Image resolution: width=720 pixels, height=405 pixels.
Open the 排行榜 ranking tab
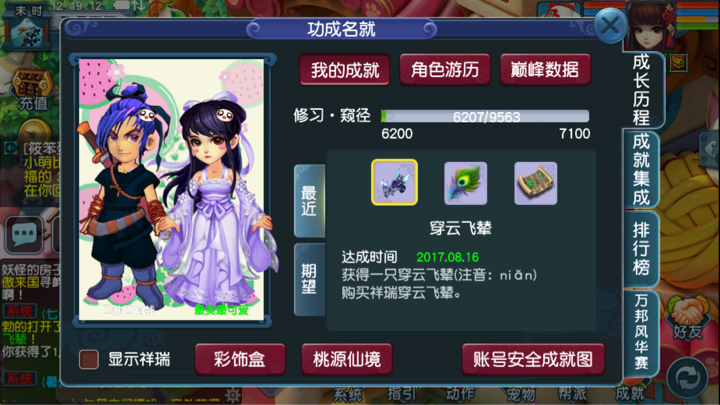pyautogui.click(x=641, y=248)
